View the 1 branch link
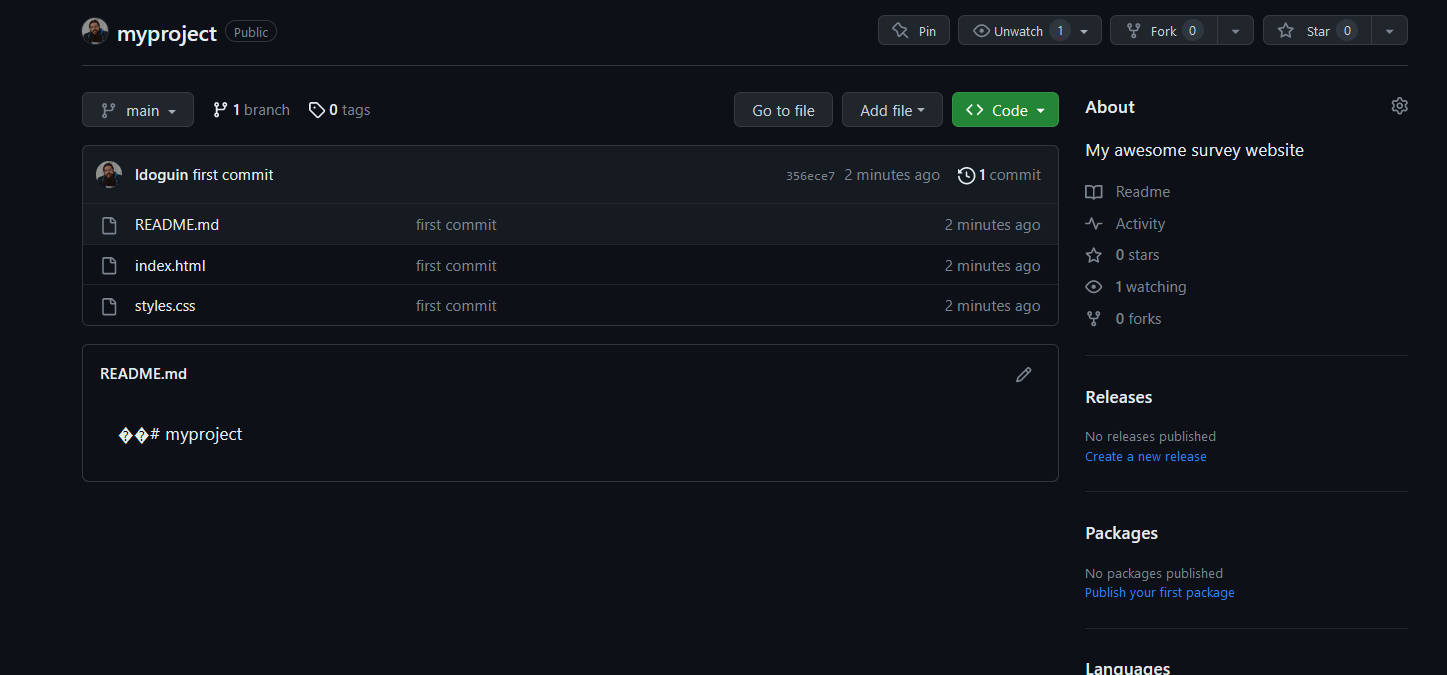The image size is (1447, 675). 252,110
